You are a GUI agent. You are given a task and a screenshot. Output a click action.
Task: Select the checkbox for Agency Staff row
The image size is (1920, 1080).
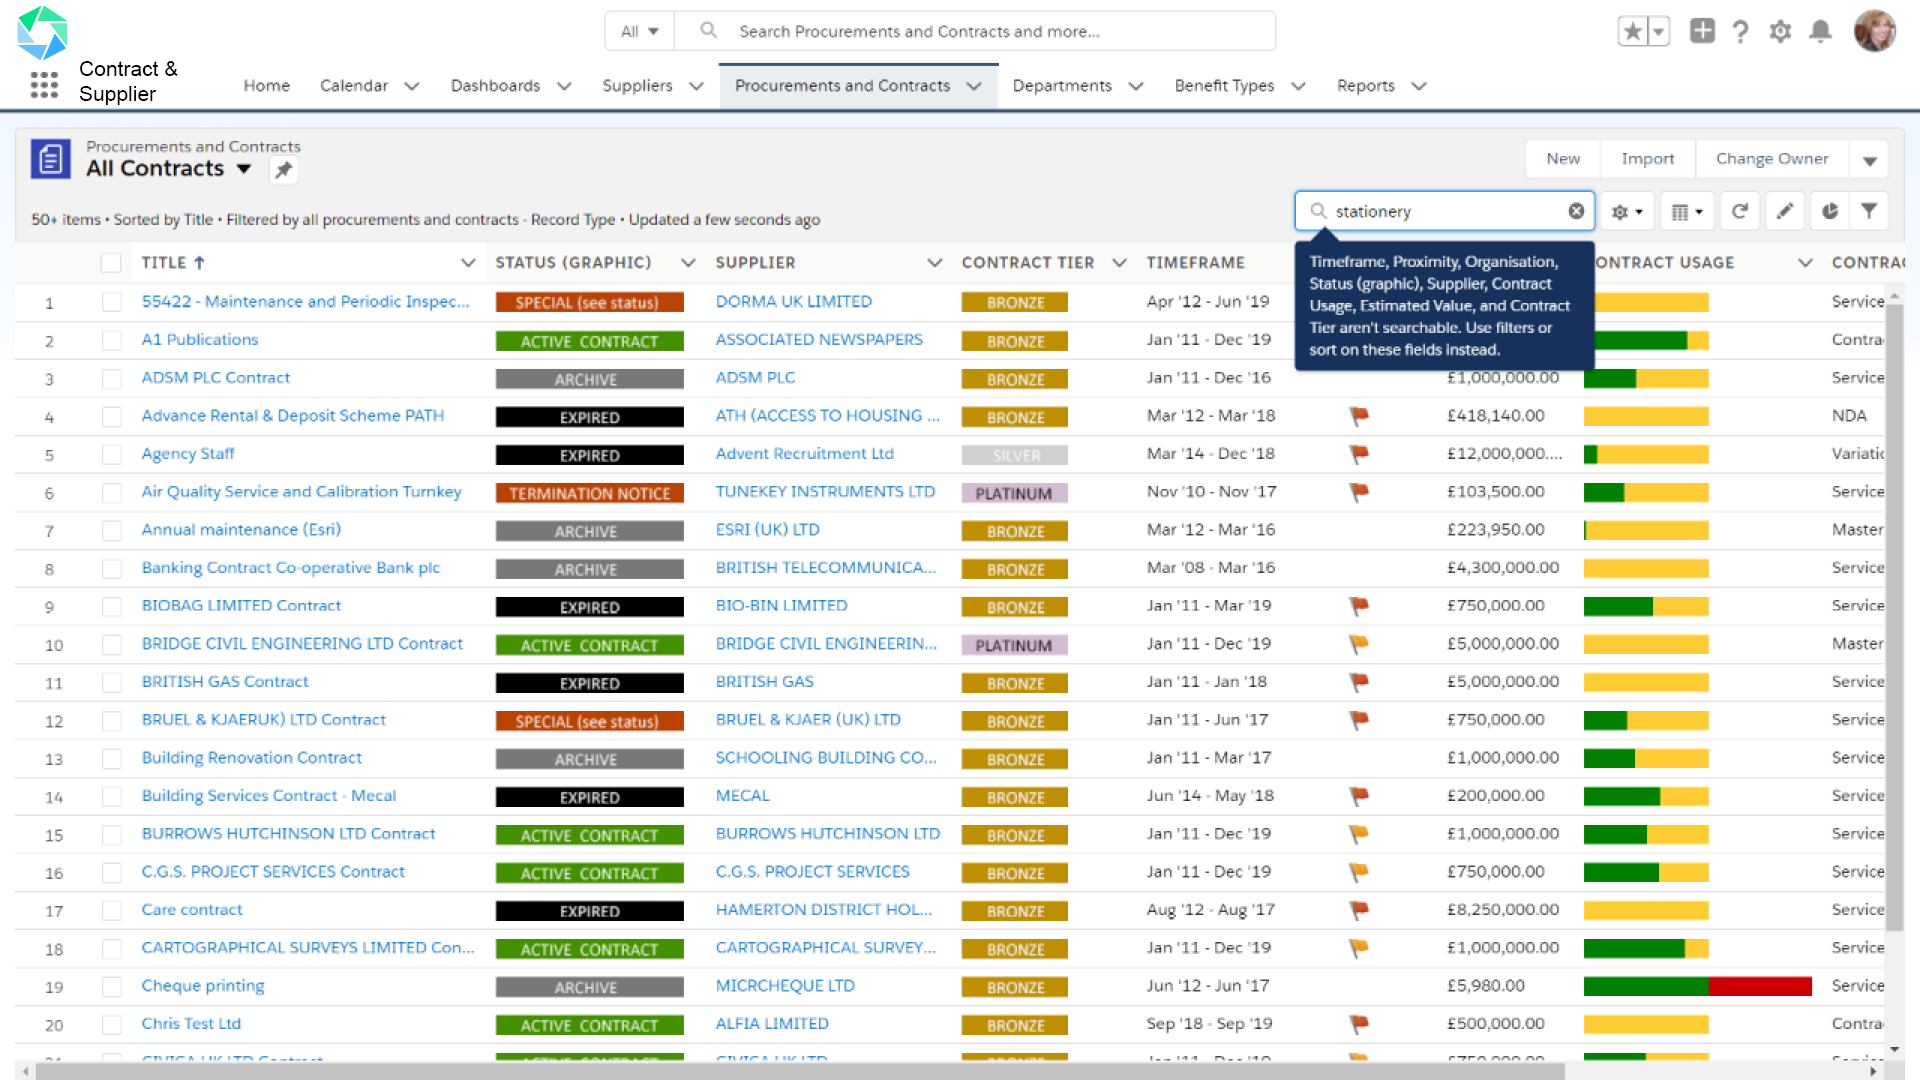[x=111, y=454]
